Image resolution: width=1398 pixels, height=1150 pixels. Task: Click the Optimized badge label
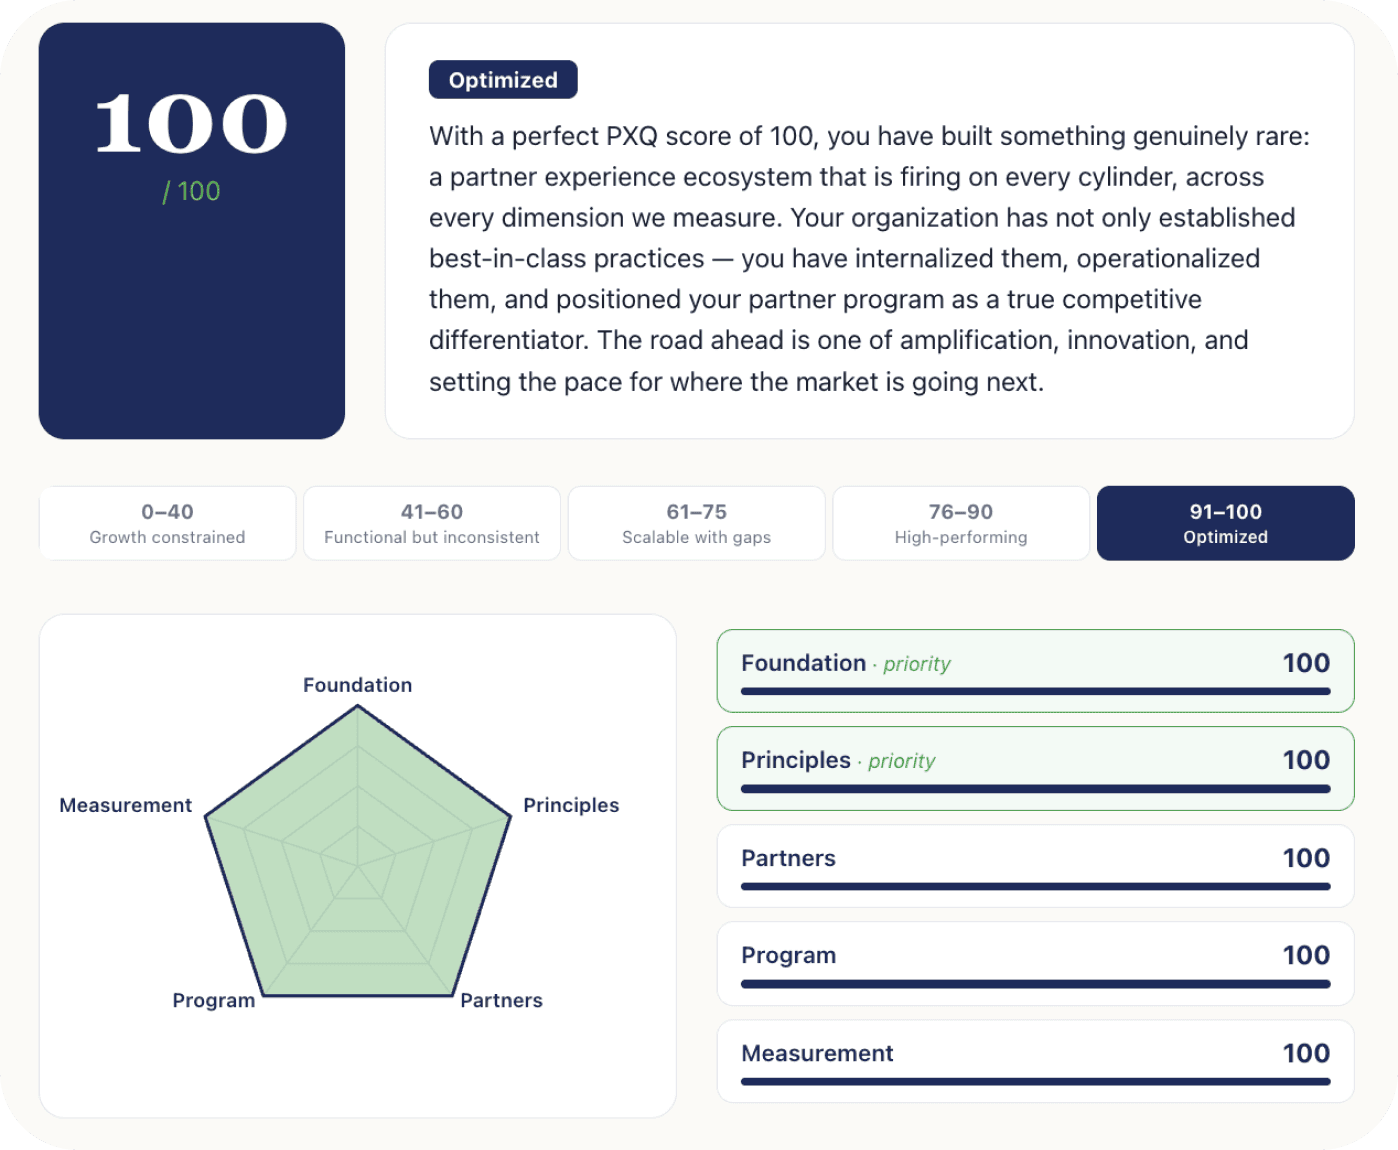point(503,80)
